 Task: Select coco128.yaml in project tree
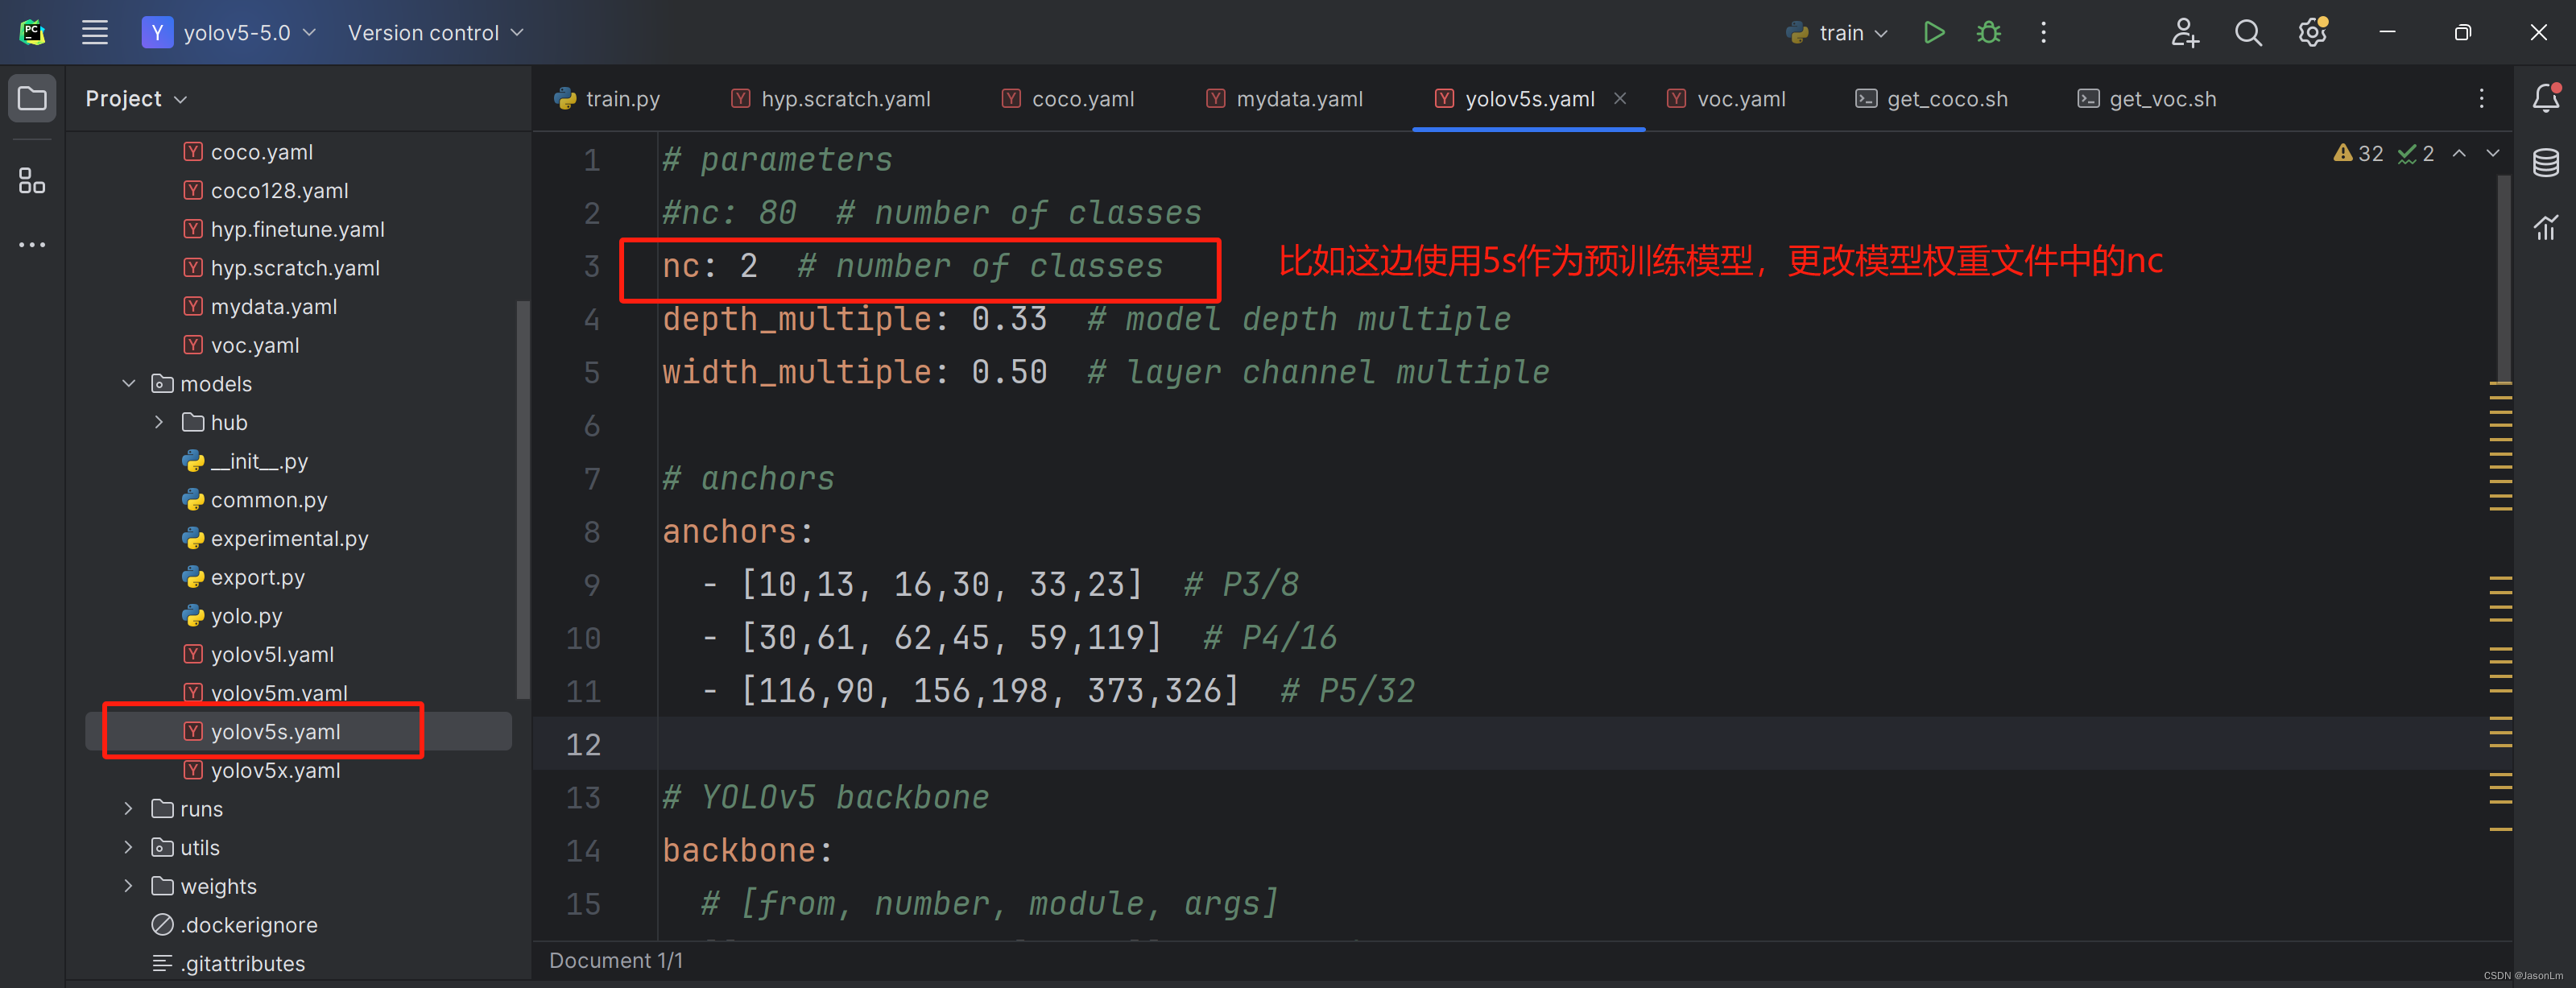click(x=279, y=190)
